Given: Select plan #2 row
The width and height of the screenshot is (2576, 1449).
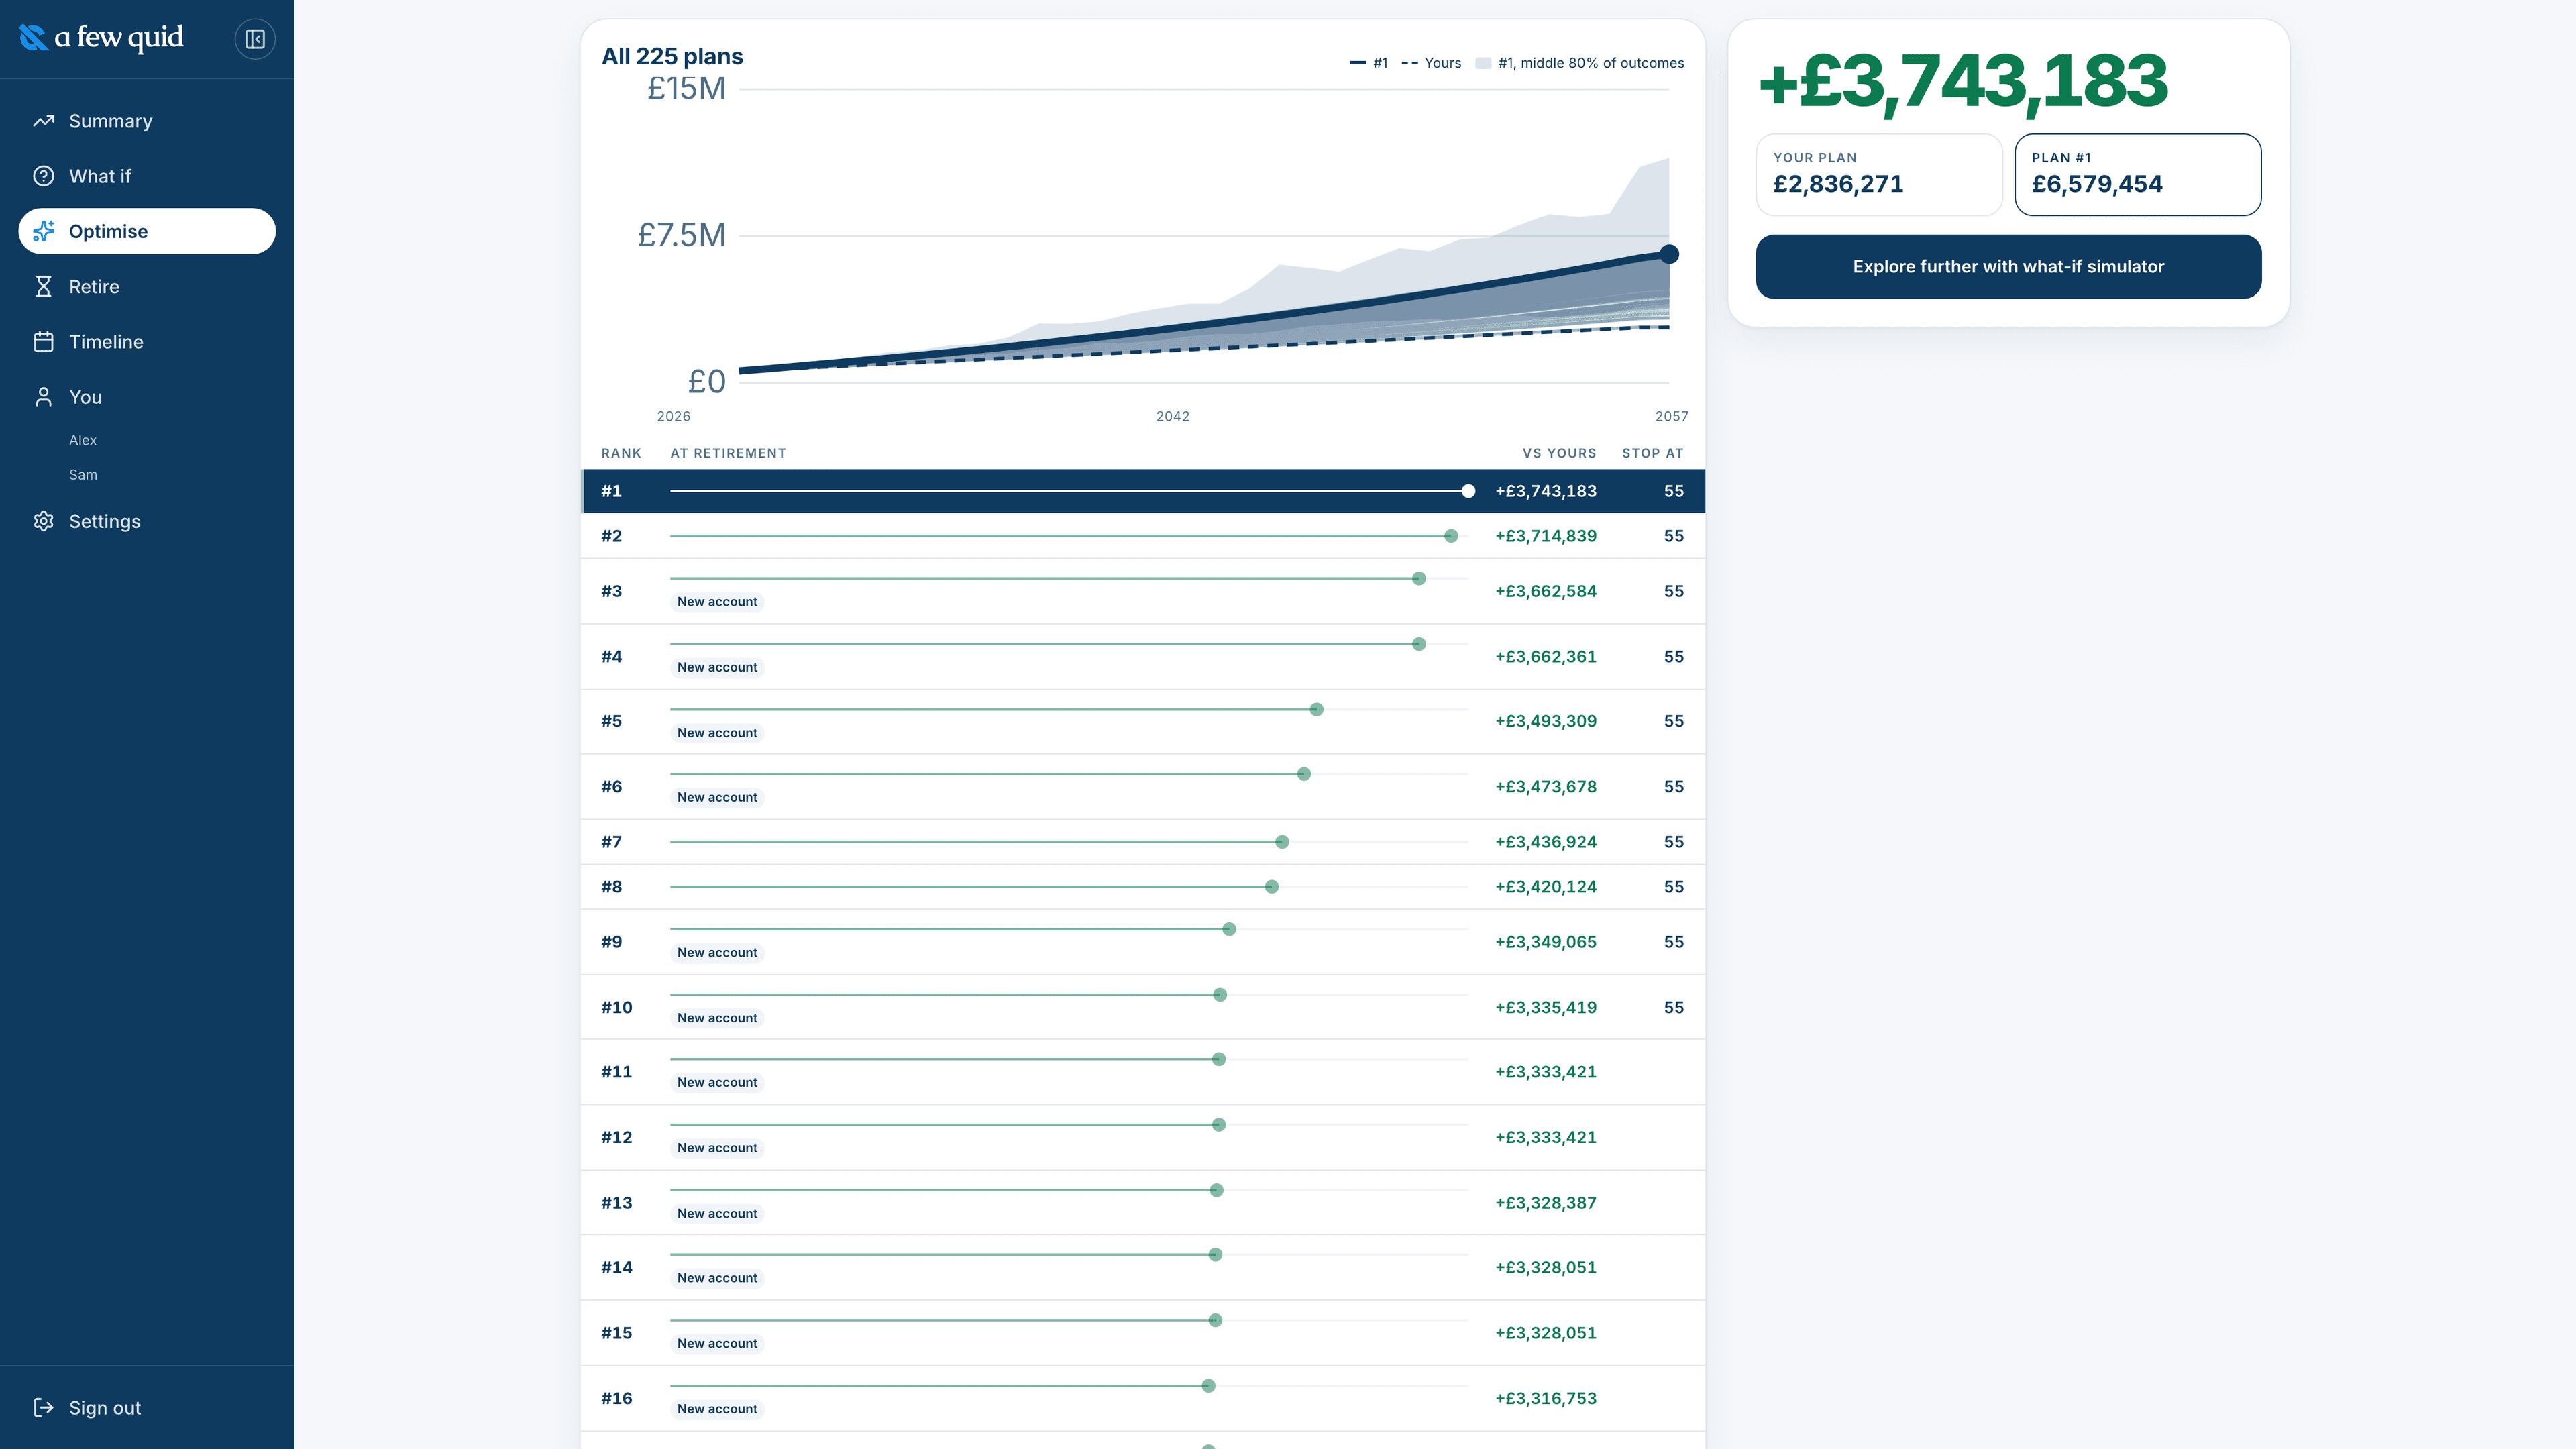Looking at the screenshot, I should 1142,536.
